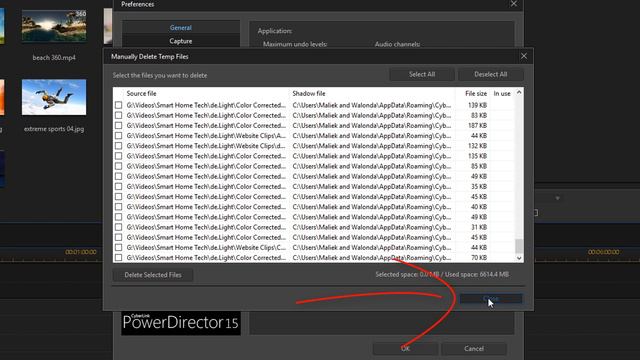
Task: Close Manually Delete Temp Files with X
Action: pyautogui.click(x=524, y=56)
